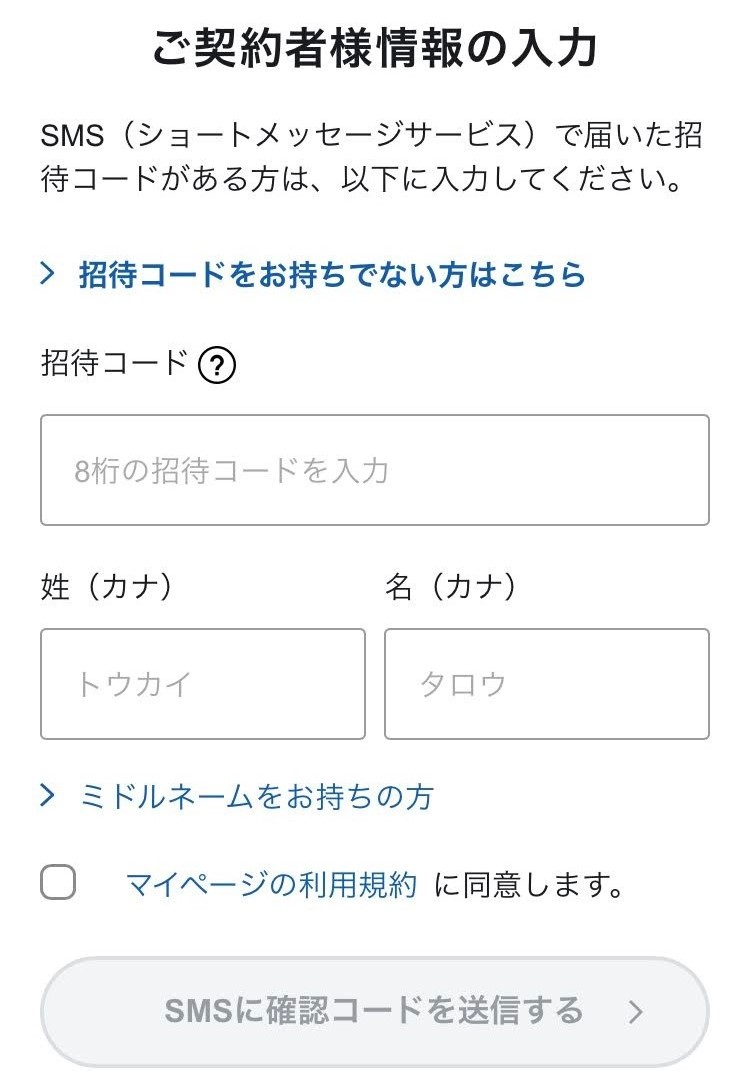
Task: Focus the 8桁の招待コード input field
Action: tap(374, 470)
